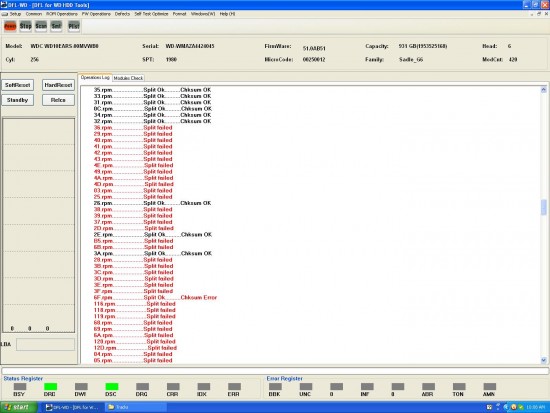Open the Common menu
The height and width of the screenshot is (413, 550).
click(34, 14)
